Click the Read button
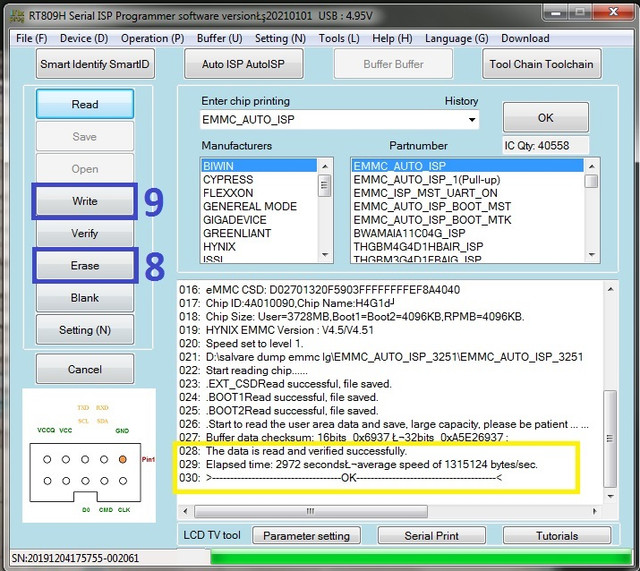640x571 pixels. click(85, 104)
